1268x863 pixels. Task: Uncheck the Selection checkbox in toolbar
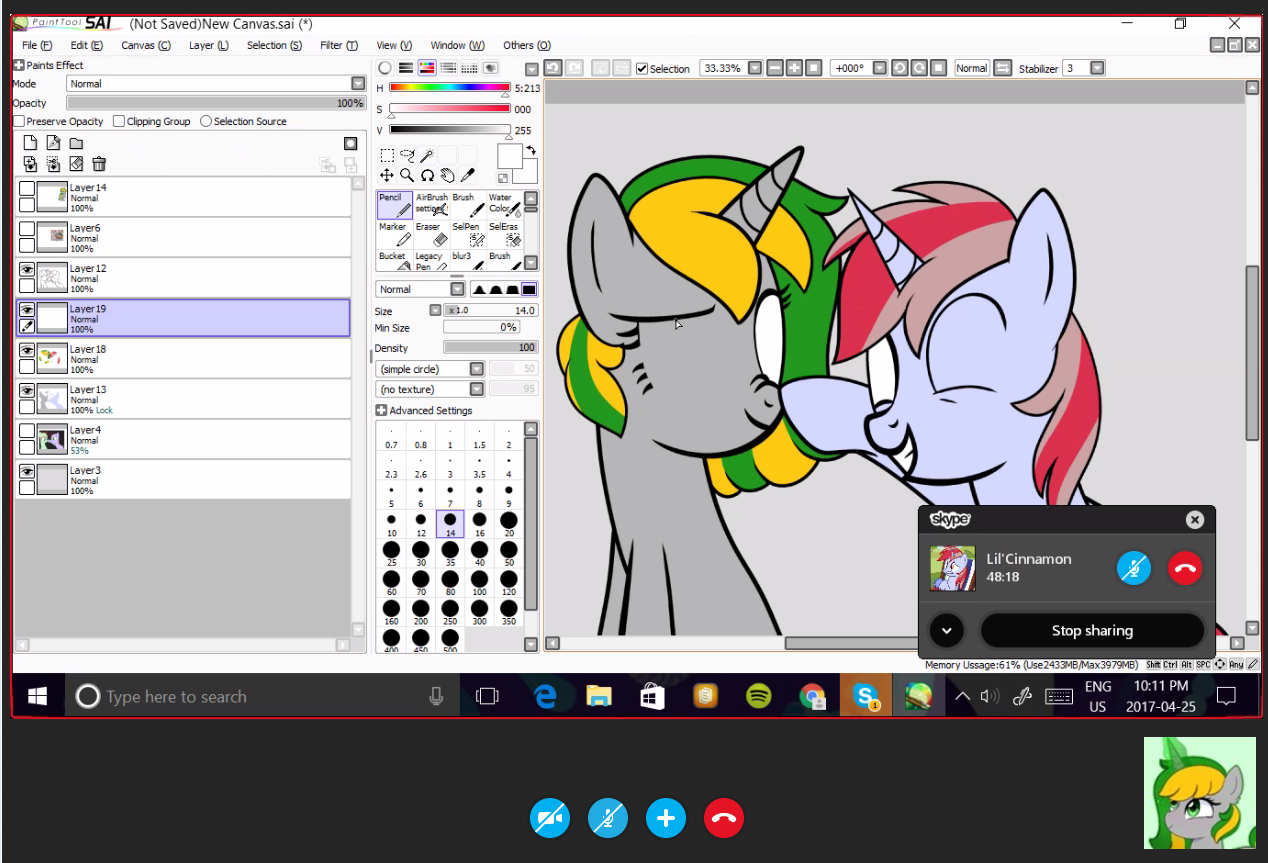point(642,68)
